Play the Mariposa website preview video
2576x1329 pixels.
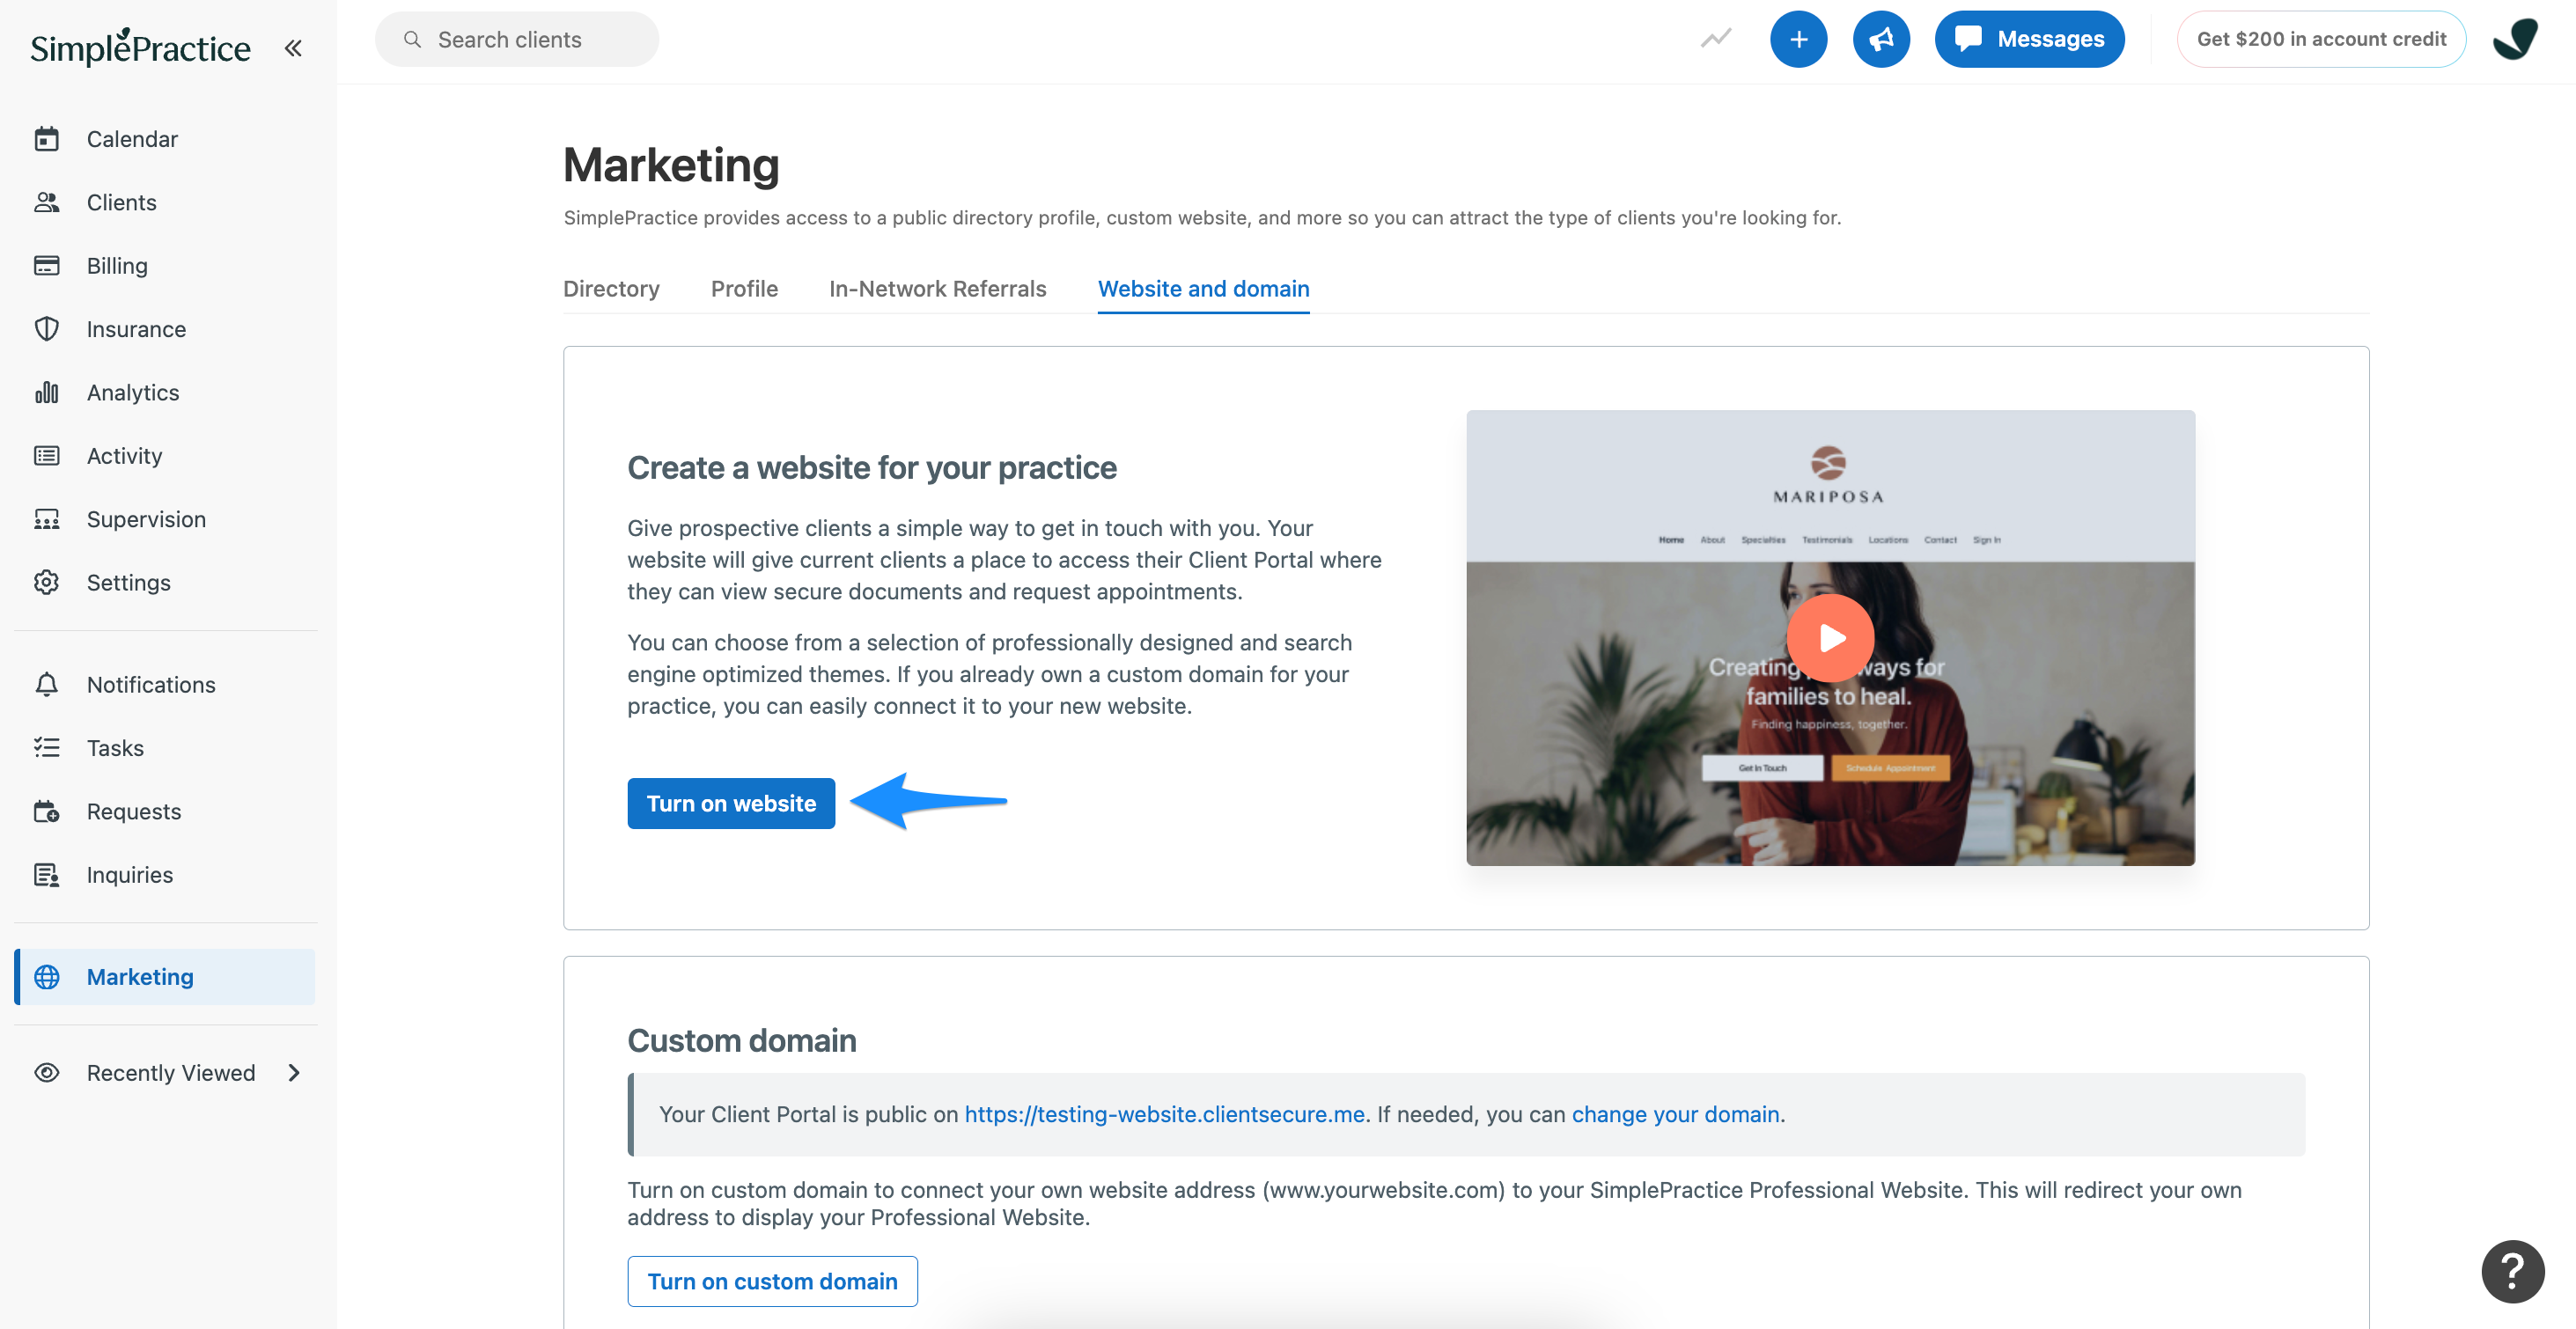click(1830, 638)
